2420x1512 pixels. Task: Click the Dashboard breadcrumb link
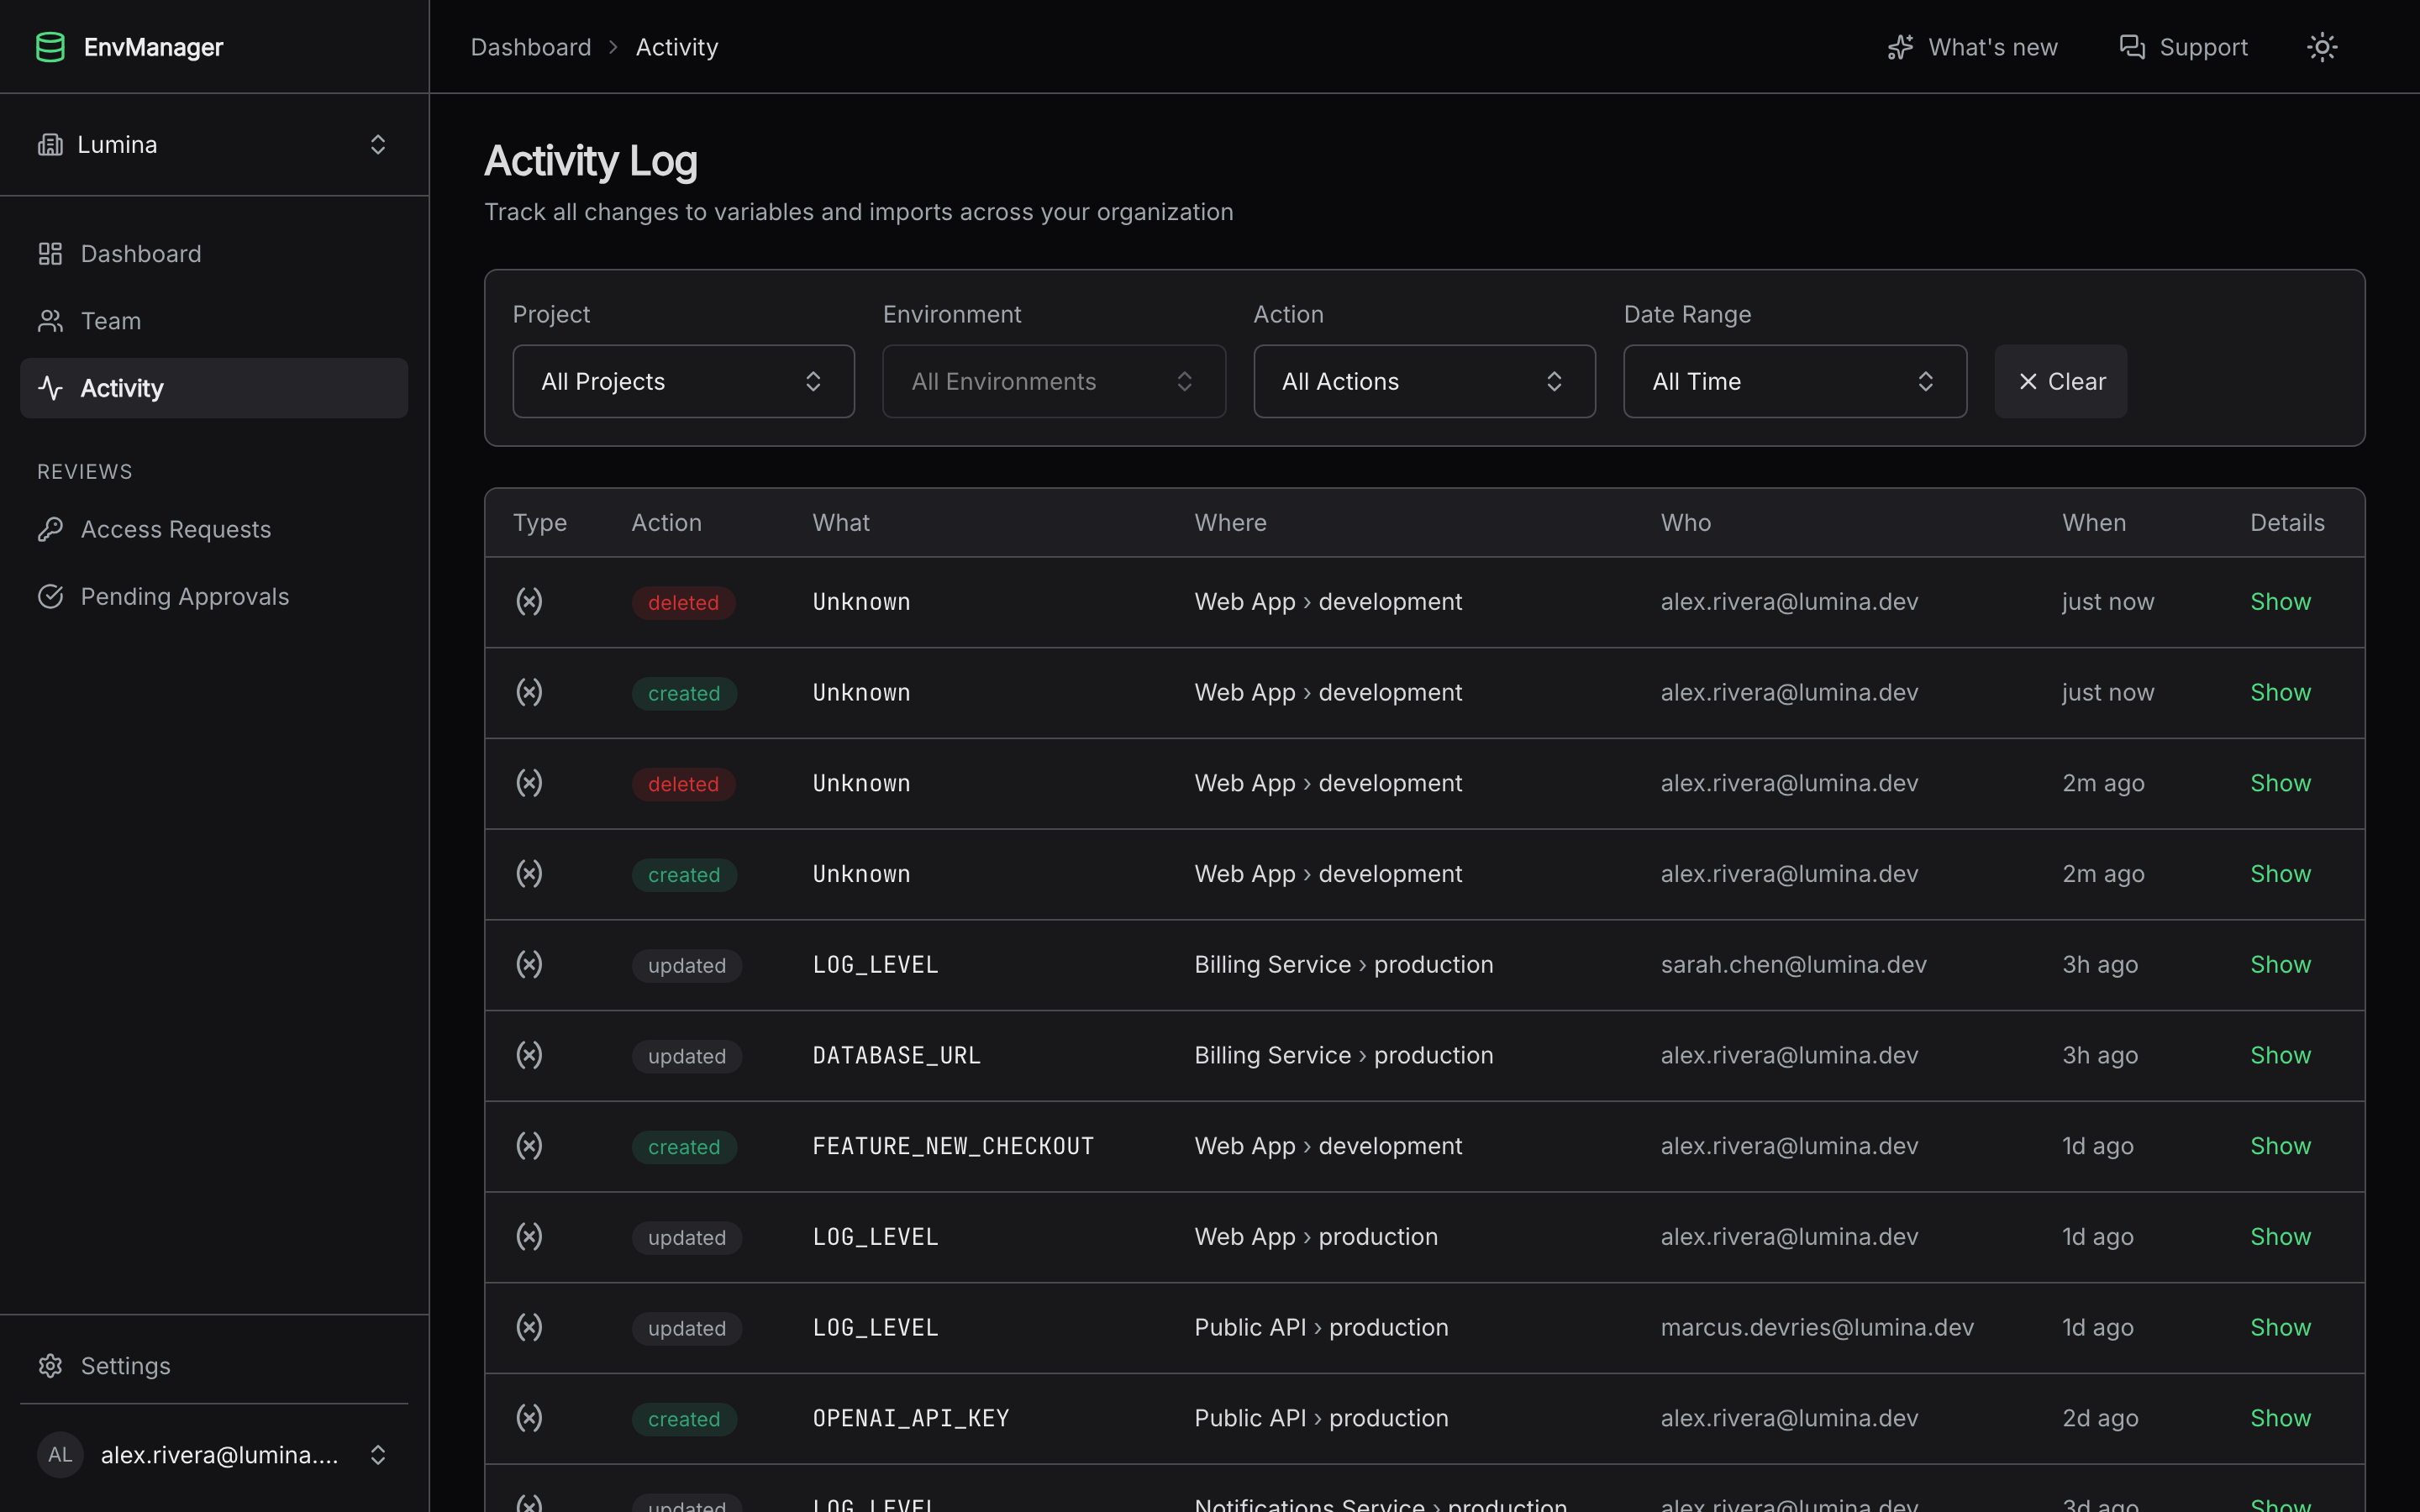click(x=531, y=47)
